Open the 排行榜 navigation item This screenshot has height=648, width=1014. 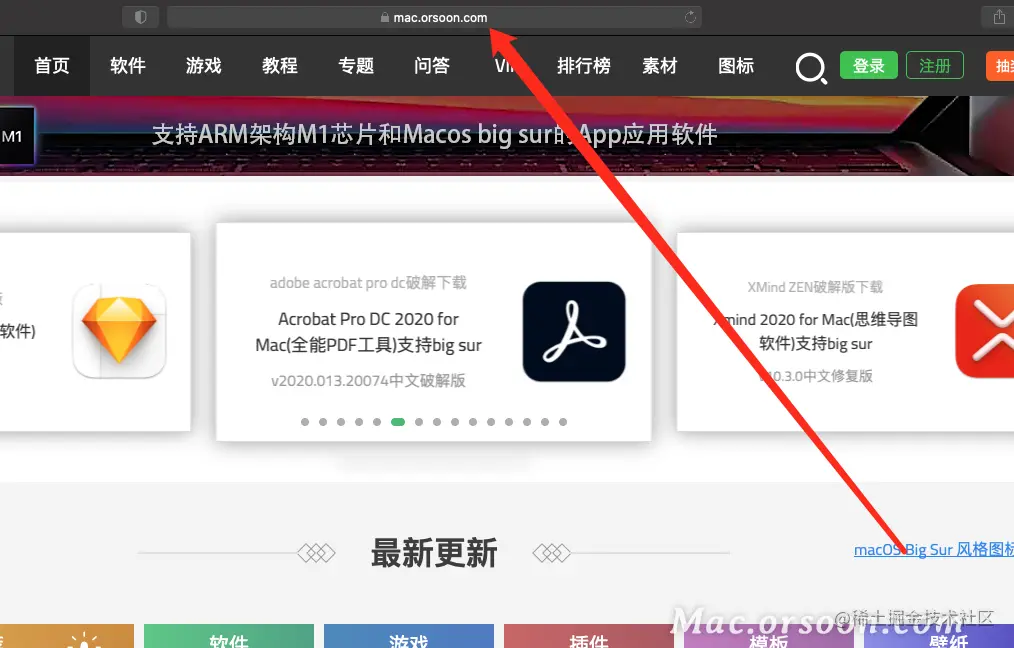(x=584, y=66)
